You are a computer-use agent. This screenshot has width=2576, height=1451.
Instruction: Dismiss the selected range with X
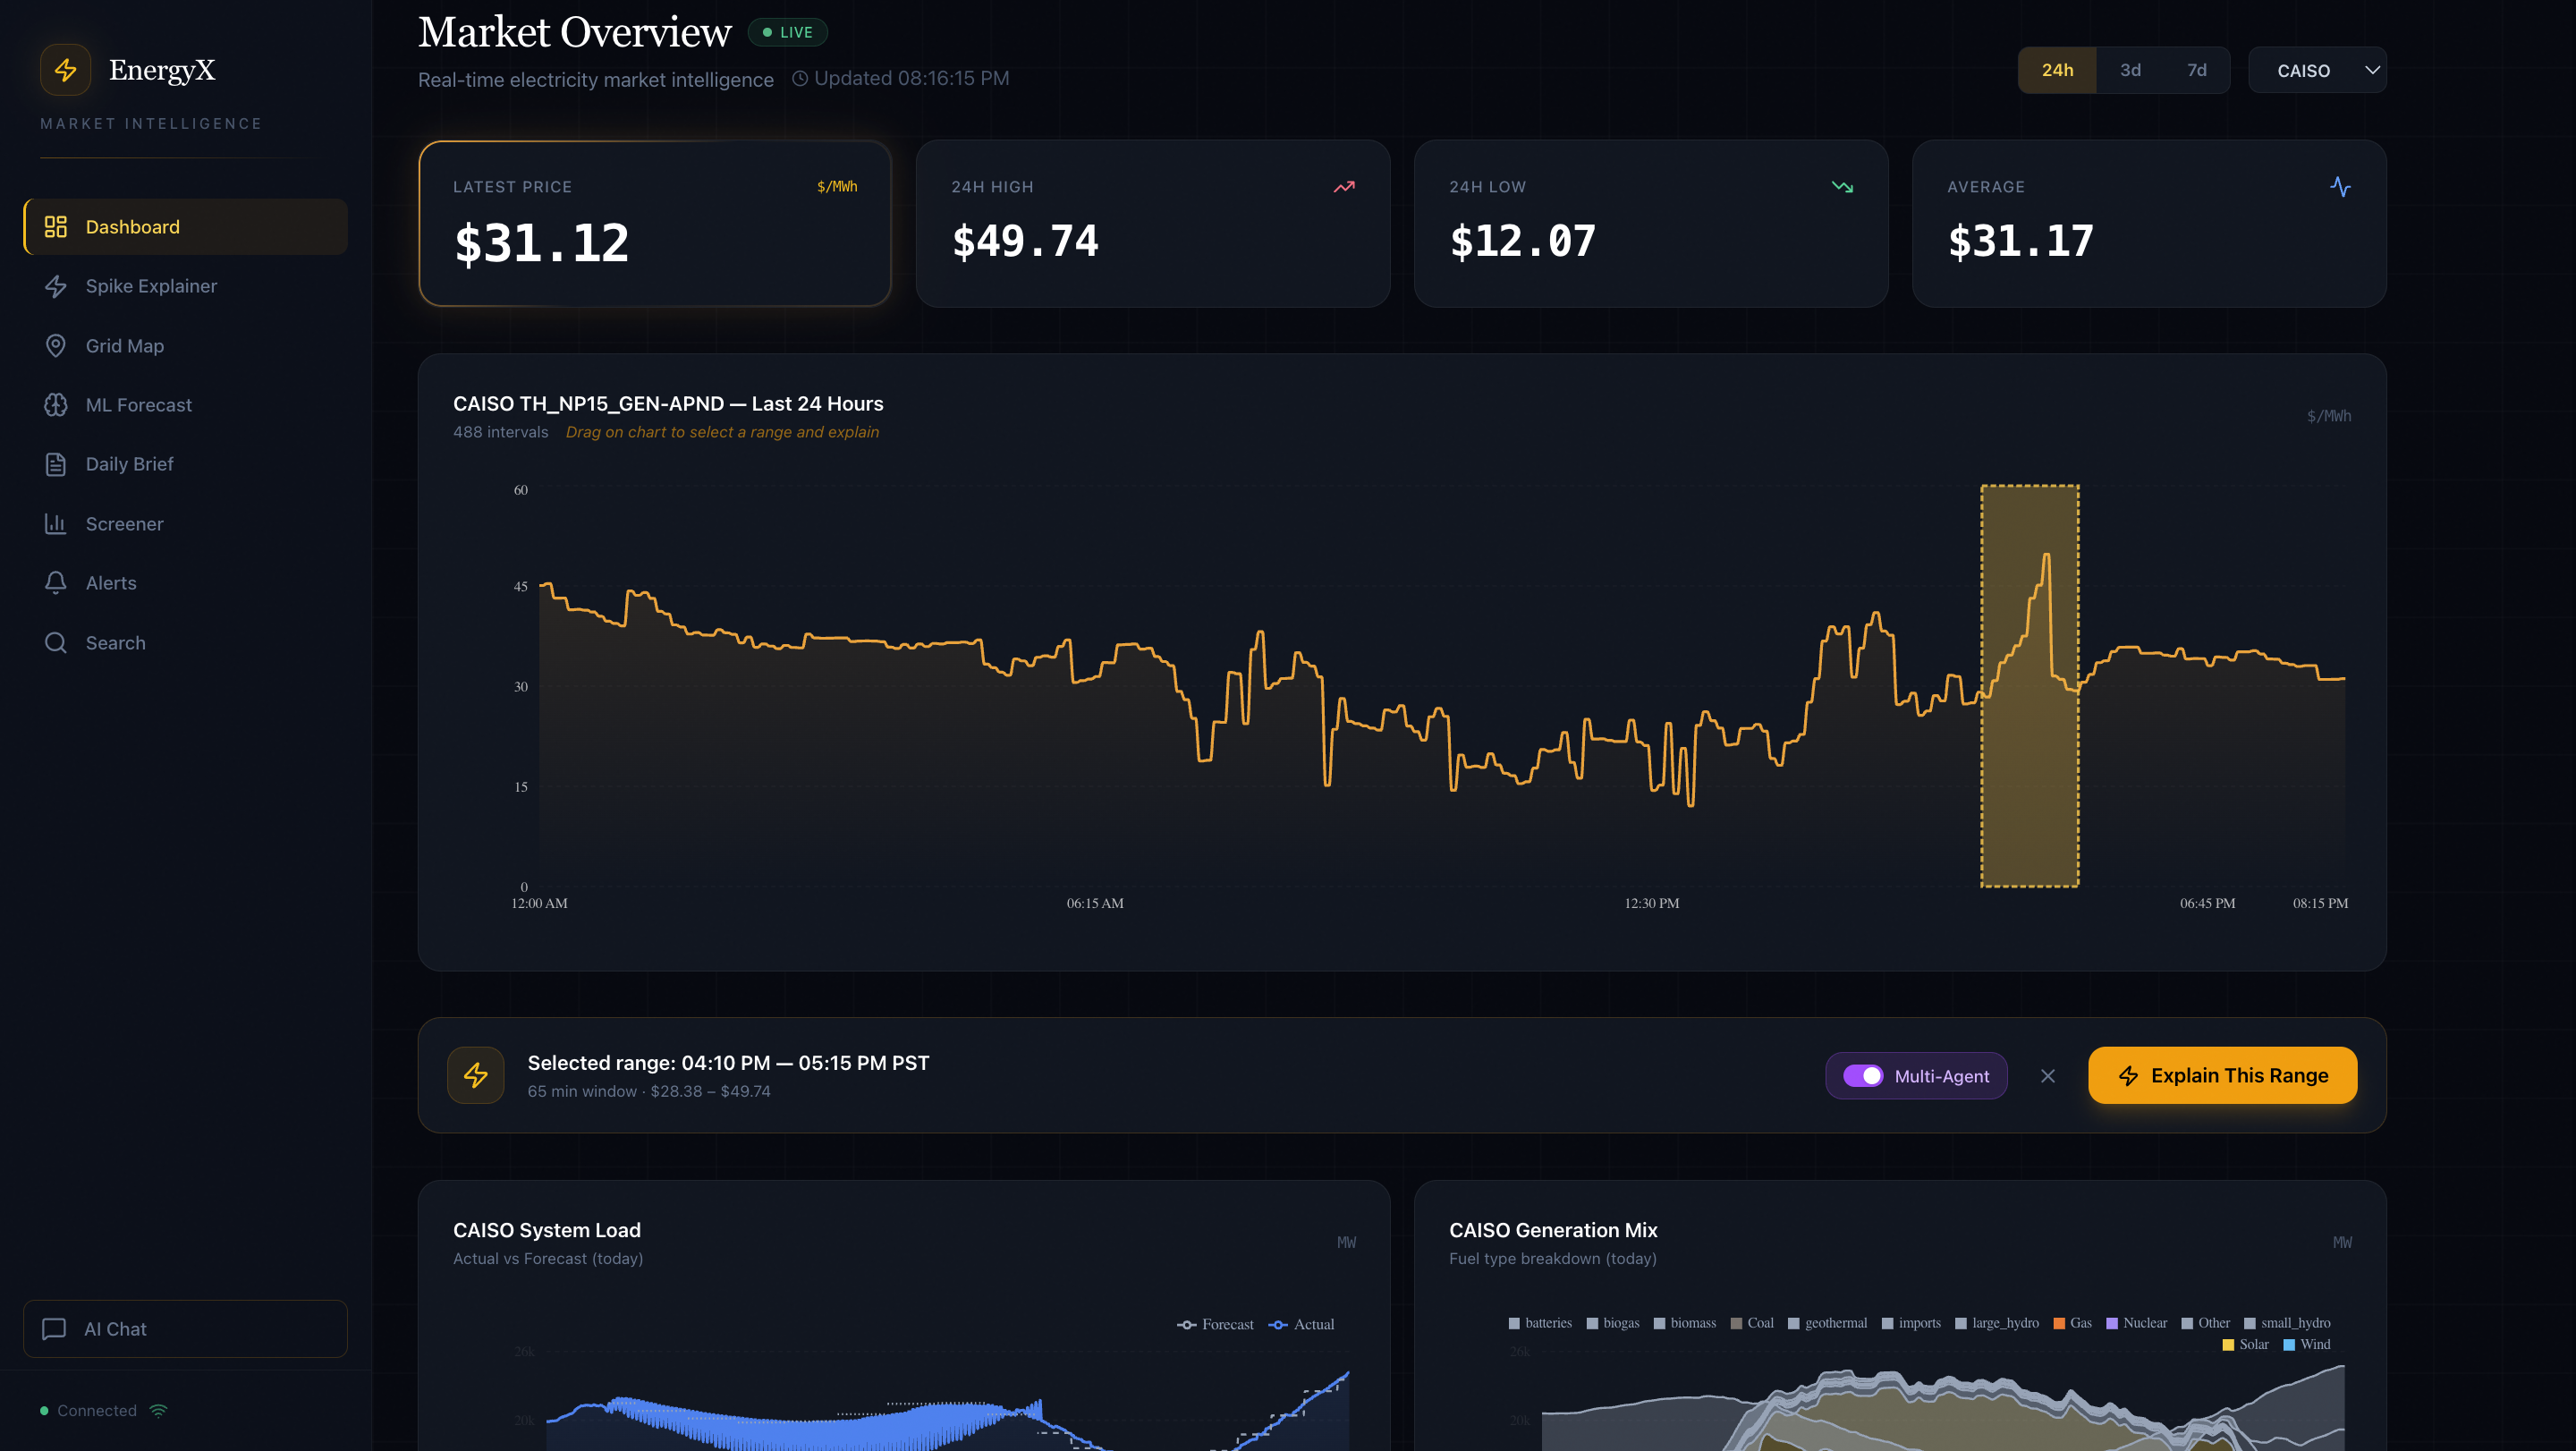(2048, 1076)
